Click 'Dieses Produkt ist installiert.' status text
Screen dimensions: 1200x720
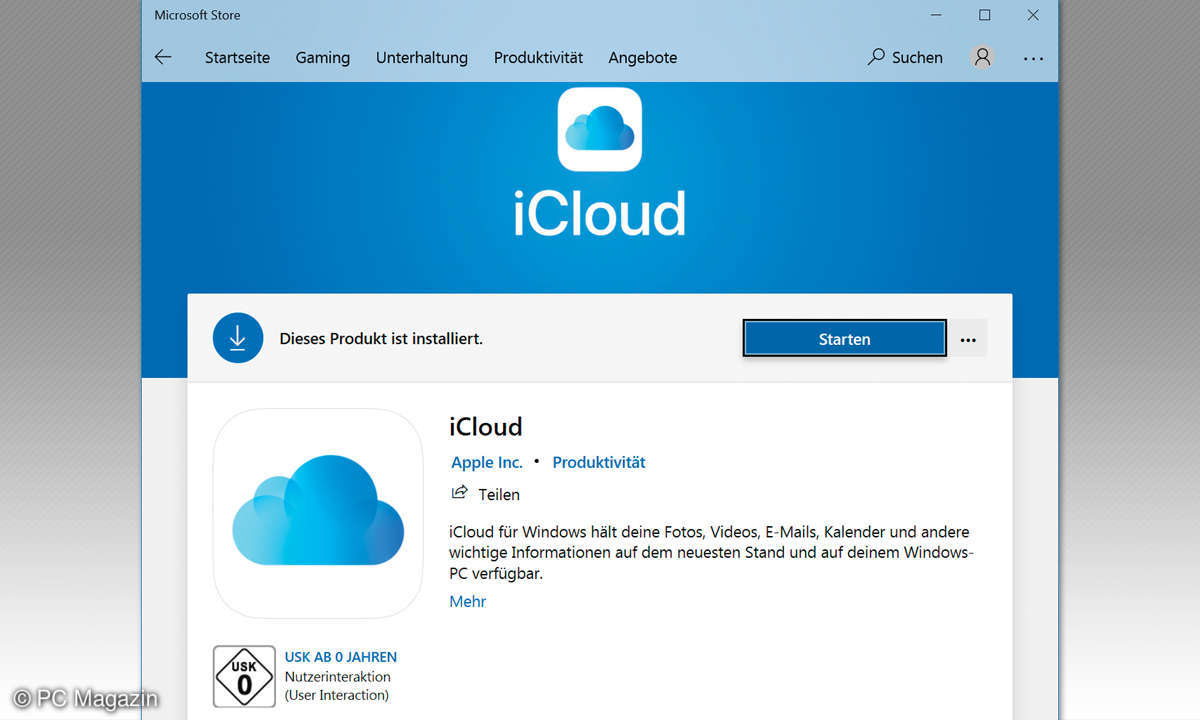click(381, 339)
